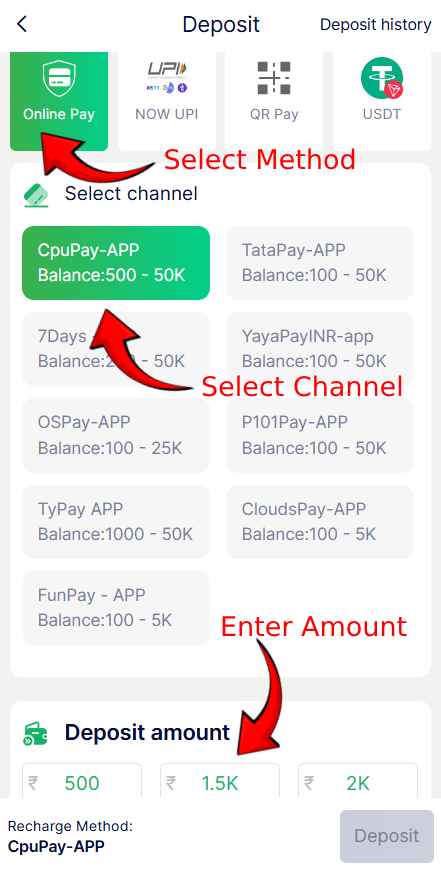Choose the NOW UPI logo method
441x871 pixels.
[x=167, y=77]
